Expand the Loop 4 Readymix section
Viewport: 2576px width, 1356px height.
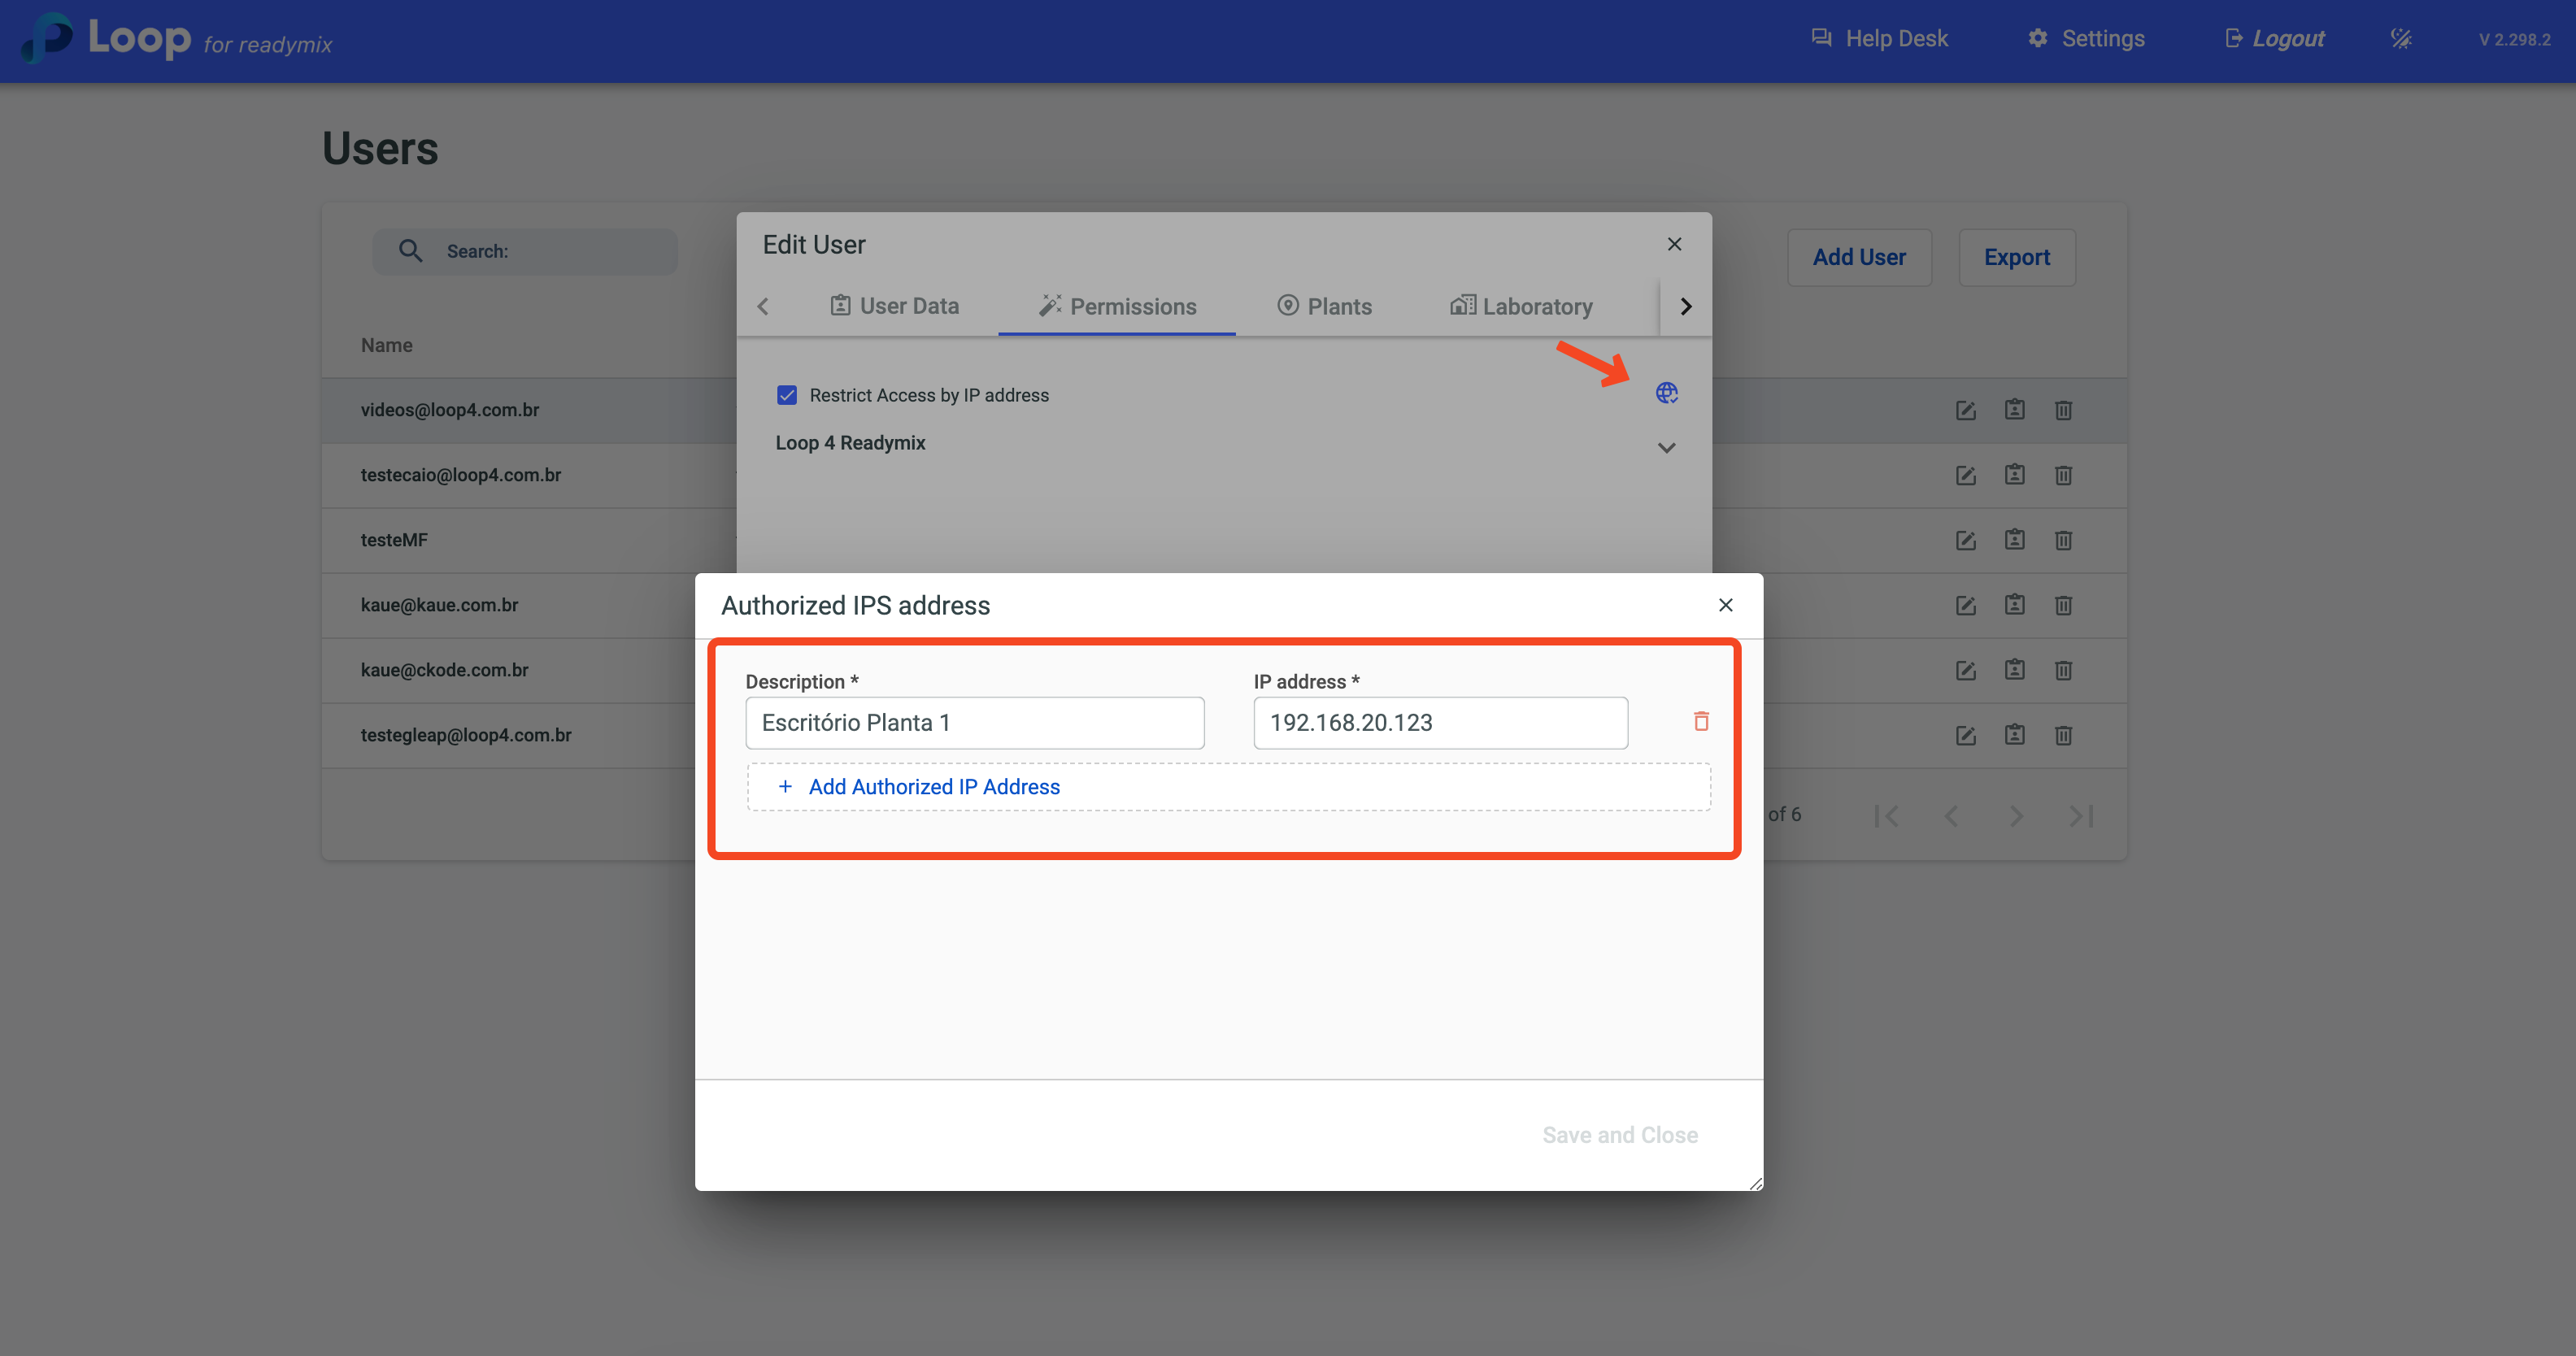[1666, 447]
